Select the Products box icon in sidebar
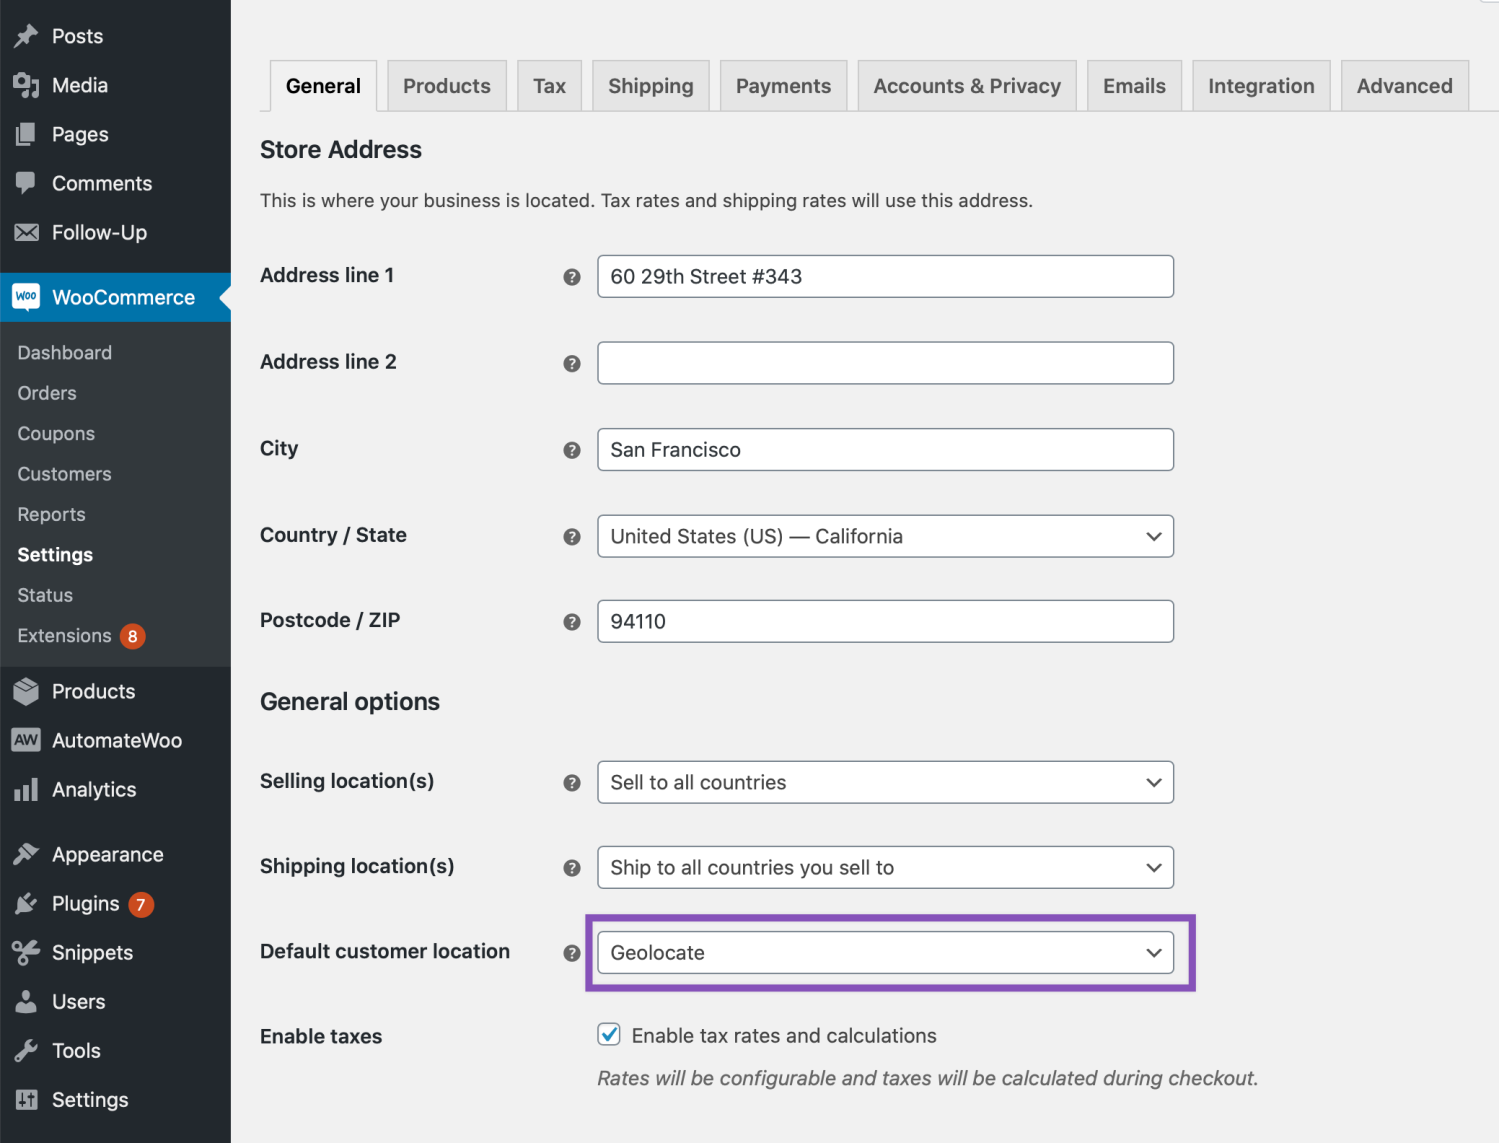This screenshot has height=1143, width=1499. coord(26,691)
